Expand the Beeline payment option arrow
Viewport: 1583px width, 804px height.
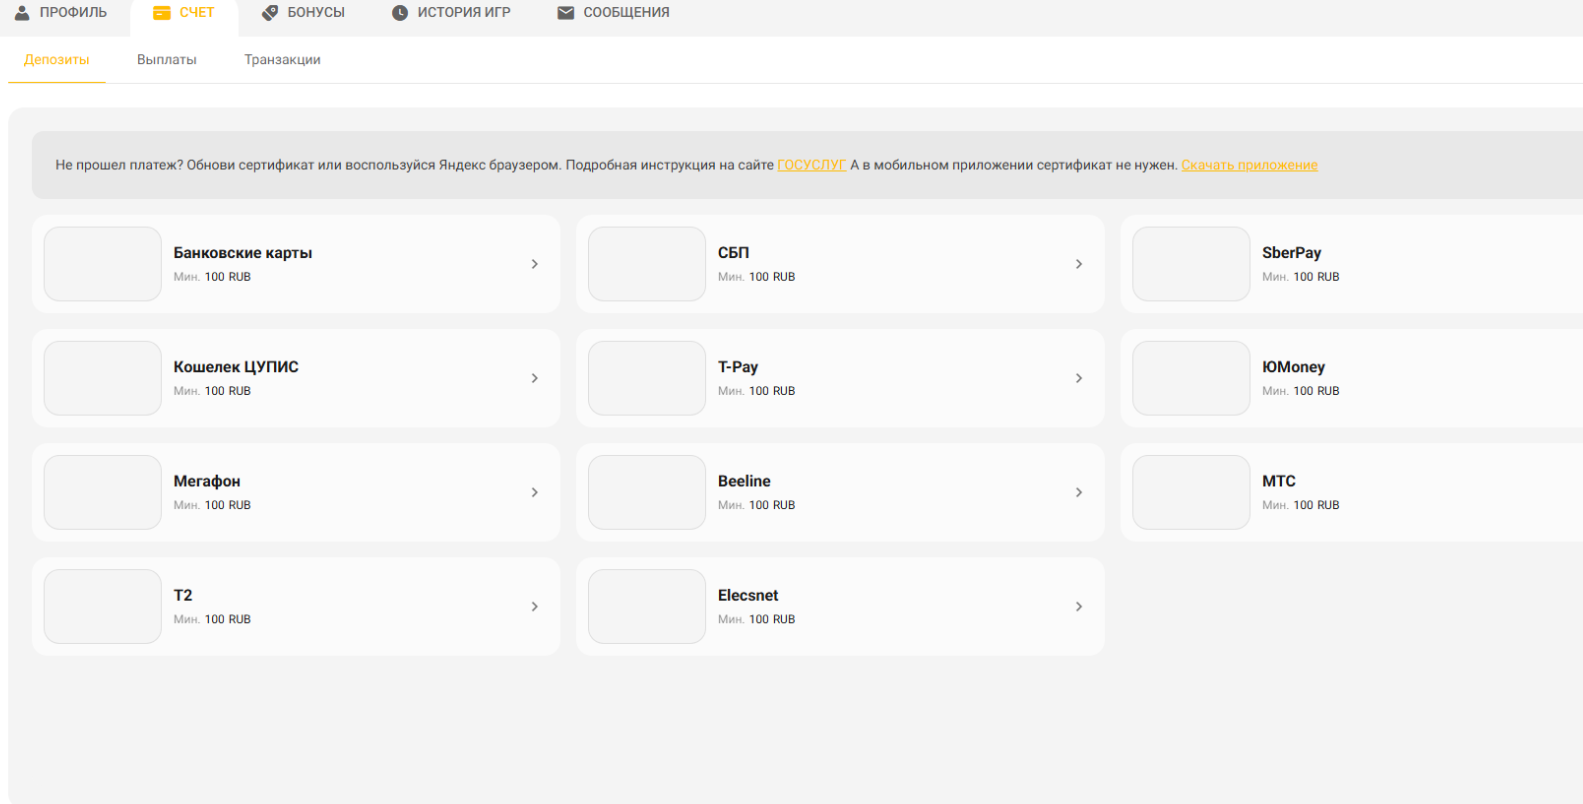pos(1079,492)
